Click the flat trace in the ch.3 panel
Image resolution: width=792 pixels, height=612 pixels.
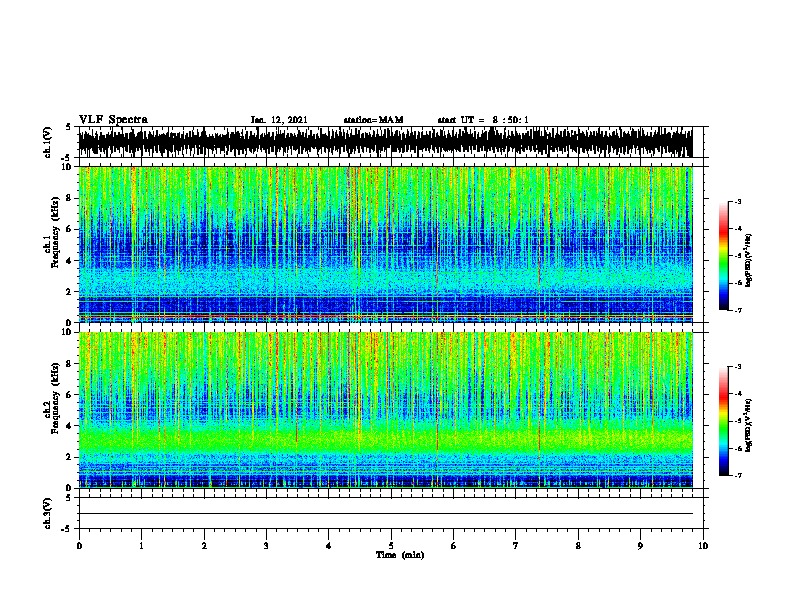pos(385,514)
